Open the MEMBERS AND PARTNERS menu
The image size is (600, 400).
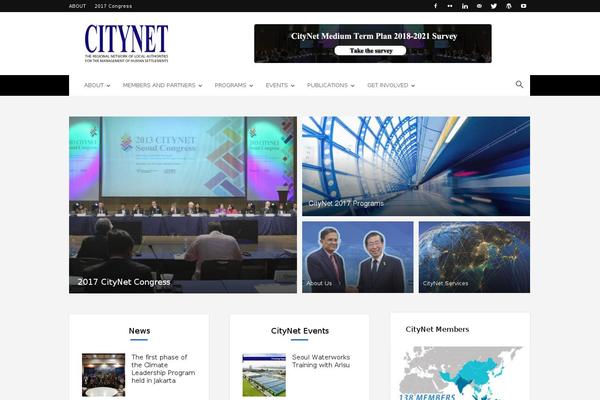pos(159,85)
